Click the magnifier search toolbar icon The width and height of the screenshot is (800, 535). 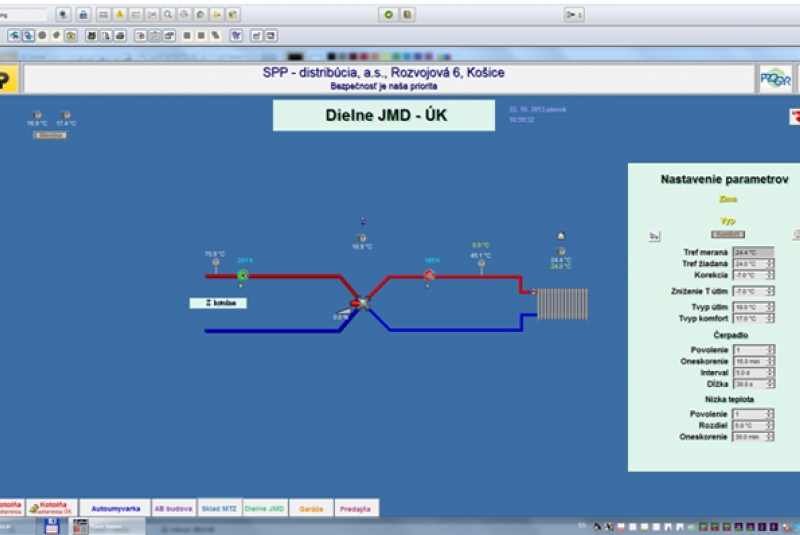tap(167, 15)
